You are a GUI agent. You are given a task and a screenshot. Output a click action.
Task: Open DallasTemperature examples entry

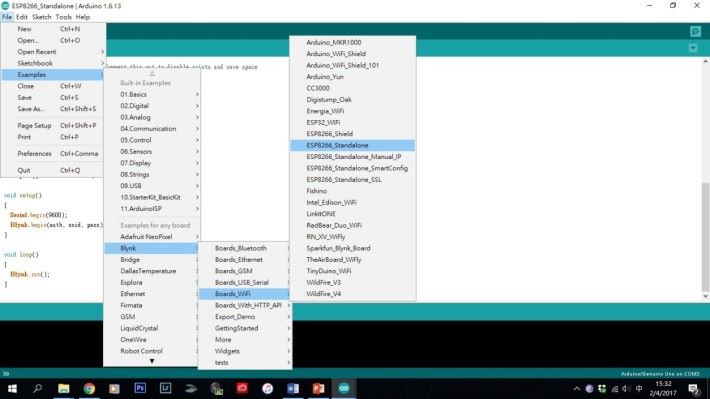152,271
